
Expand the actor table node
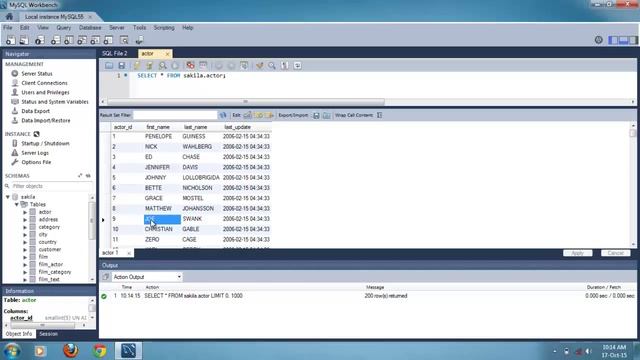[x=25, y=212]
